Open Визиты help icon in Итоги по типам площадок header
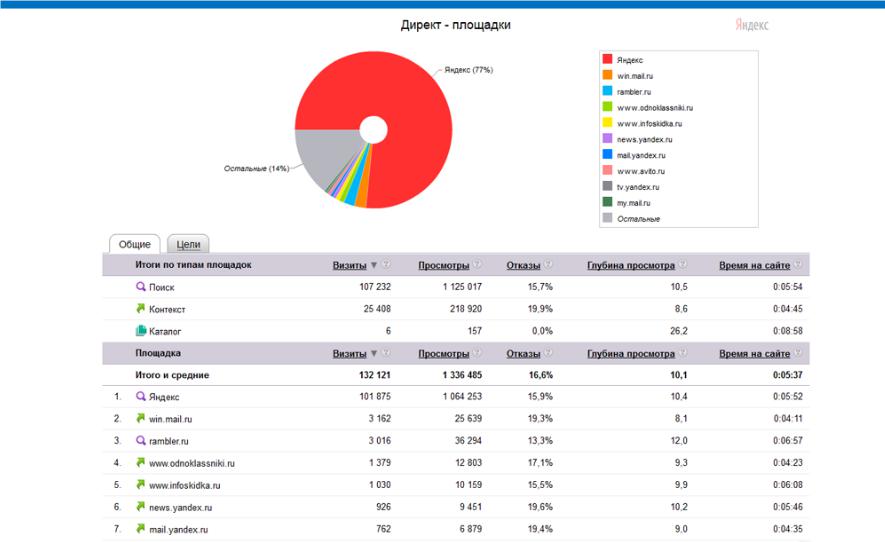The width and height of the screenshot is (885, 542). [387, 265]
